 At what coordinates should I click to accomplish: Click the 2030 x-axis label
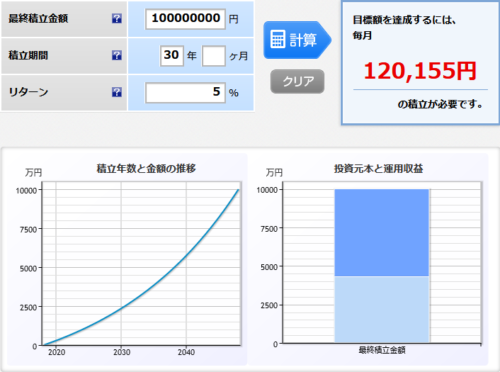pyautogui.click(x=122, y=352)
